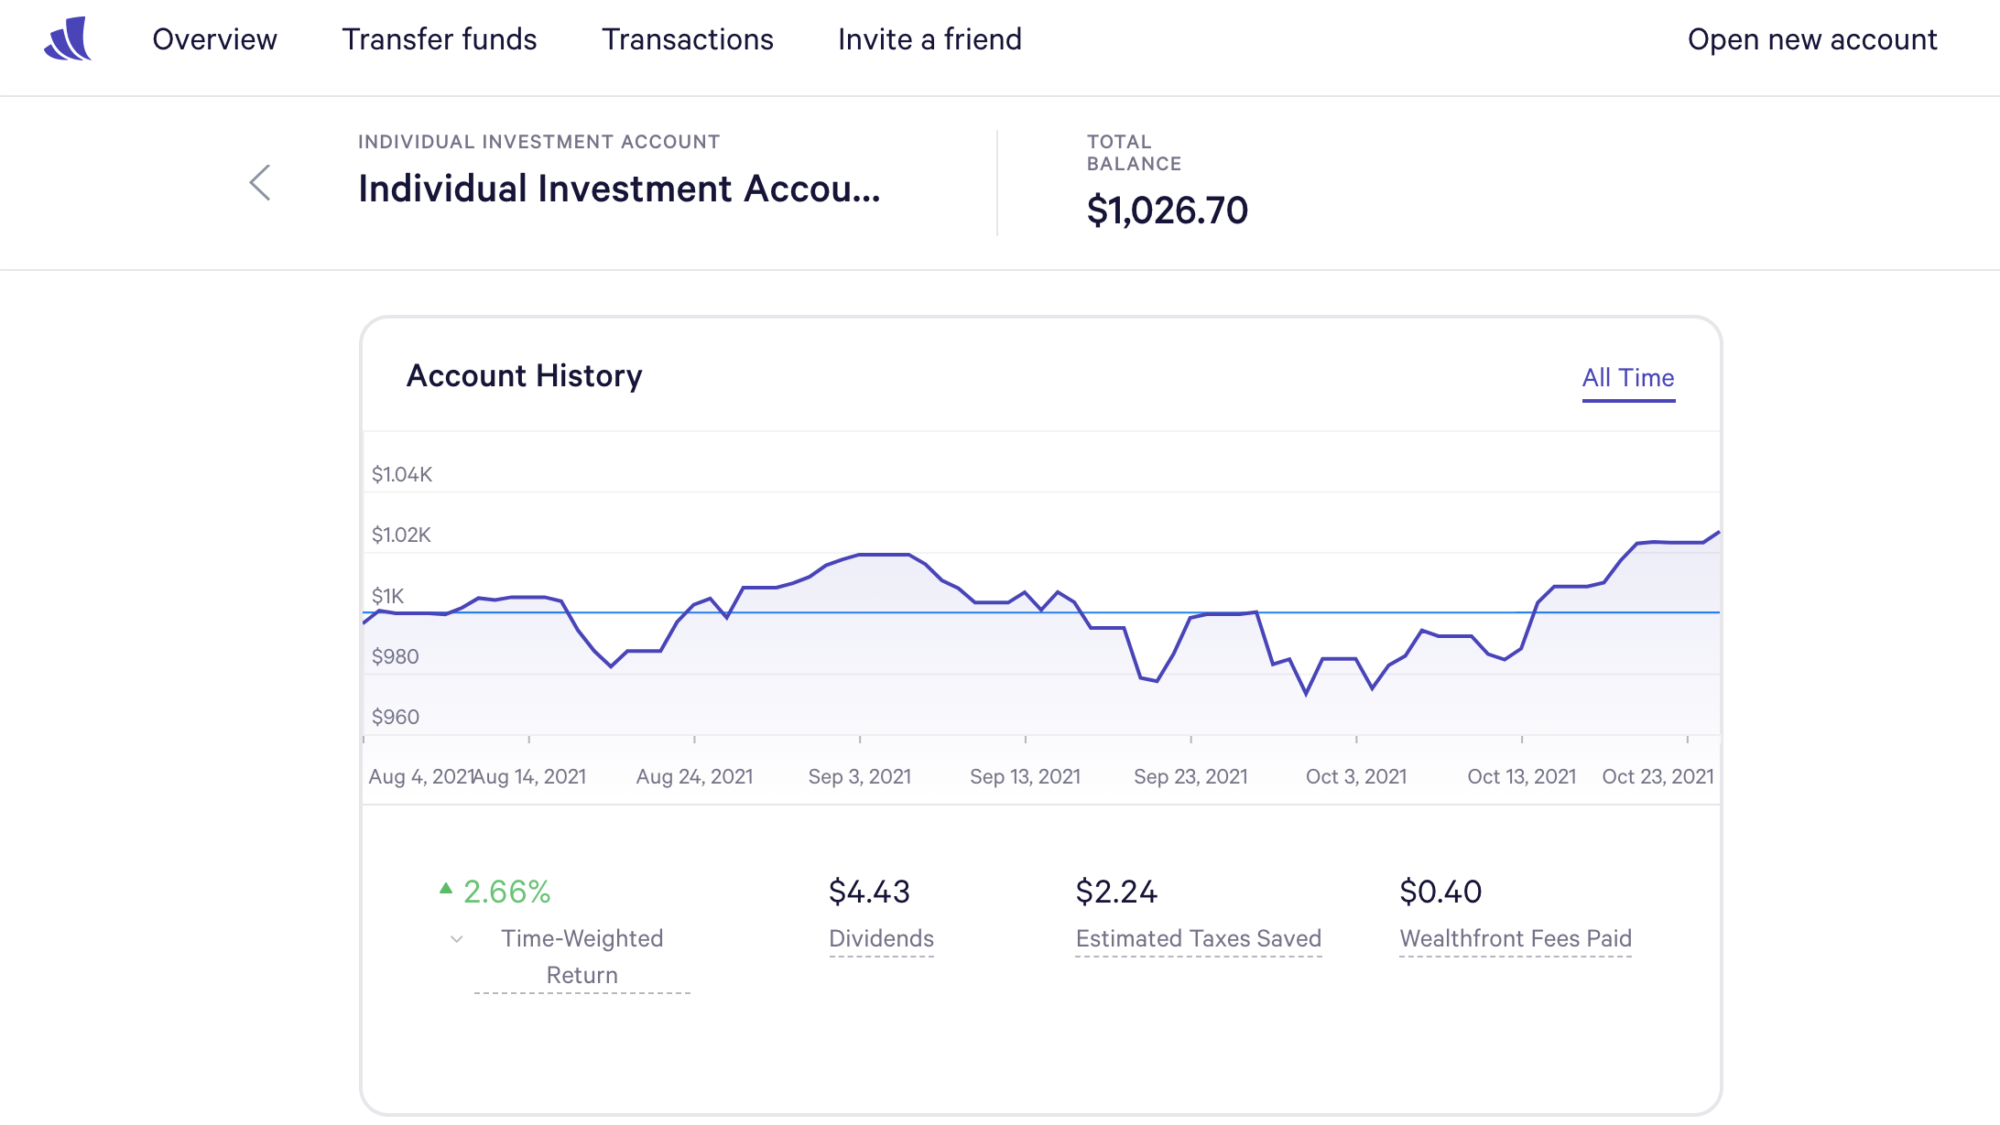The image size is (2000, 1125).
Task: Select Invite a friend link
Action: 929,39
